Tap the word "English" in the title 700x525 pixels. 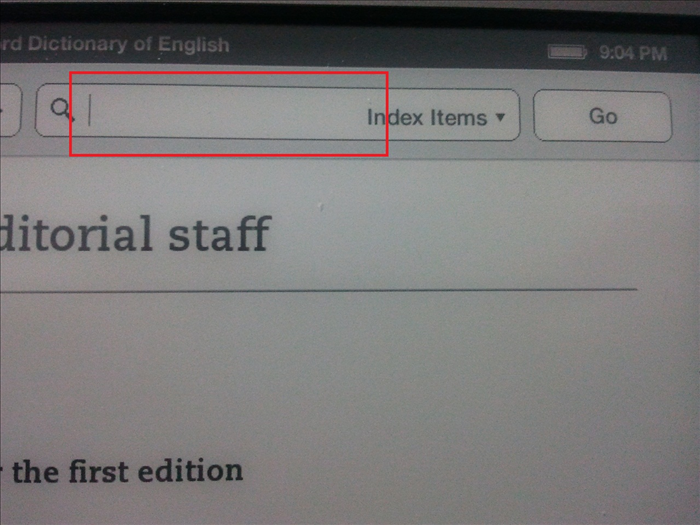194,45
